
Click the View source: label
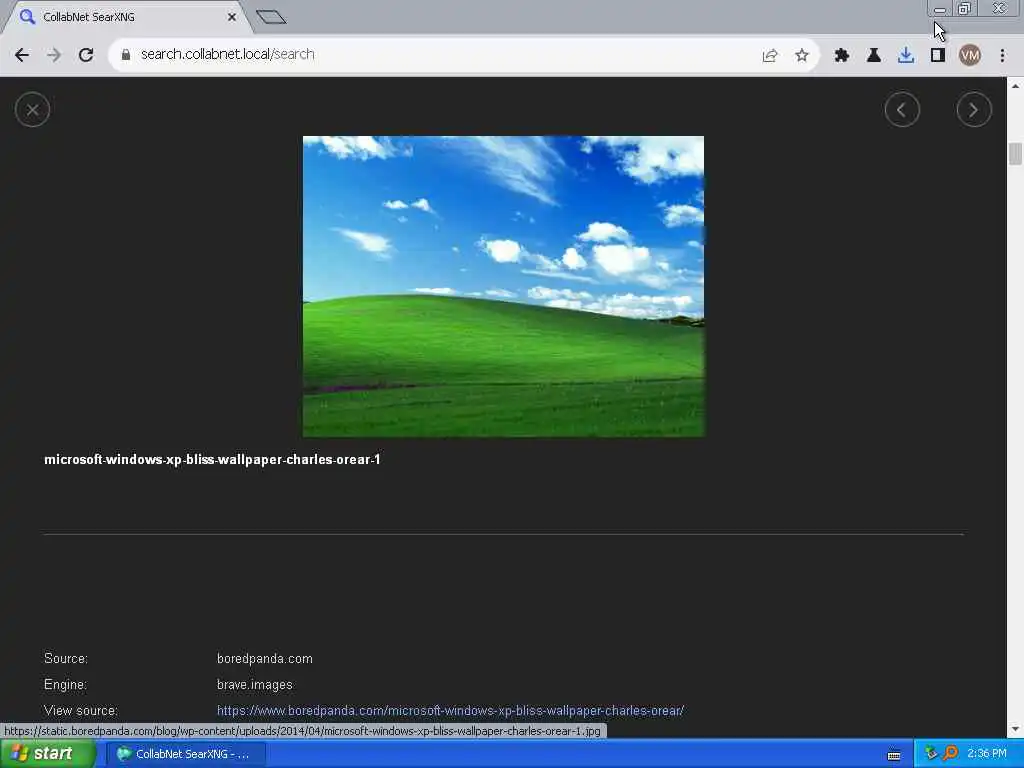[x=81, y=711]
